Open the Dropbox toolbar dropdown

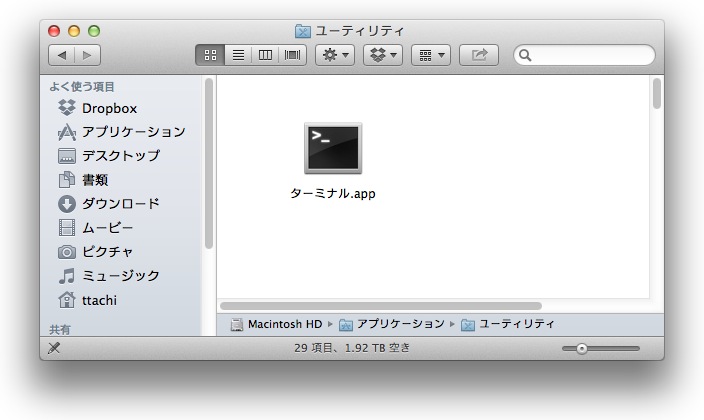382,55
